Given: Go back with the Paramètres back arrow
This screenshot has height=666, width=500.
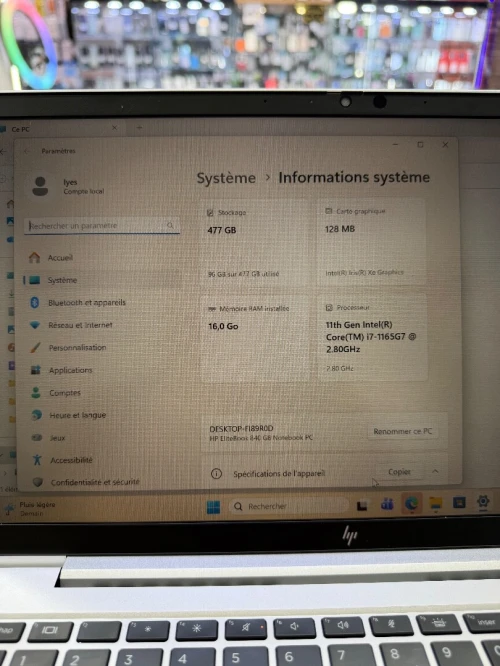Looking at the screenshot, I should 27,151.
